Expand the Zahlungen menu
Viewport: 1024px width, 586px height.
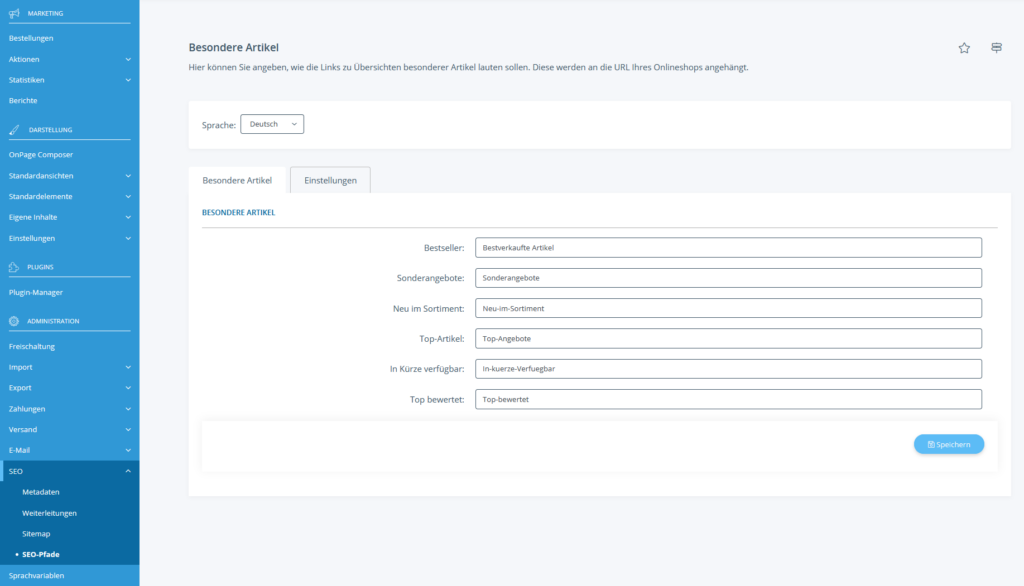coord(69,409)
